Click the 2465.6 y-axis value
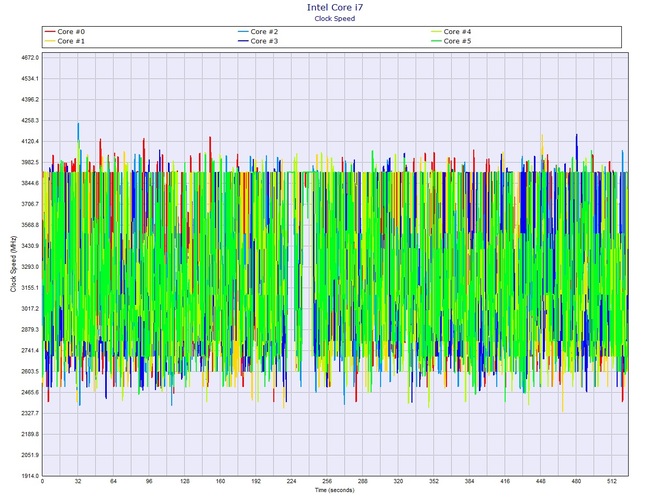 pos(30,392)
